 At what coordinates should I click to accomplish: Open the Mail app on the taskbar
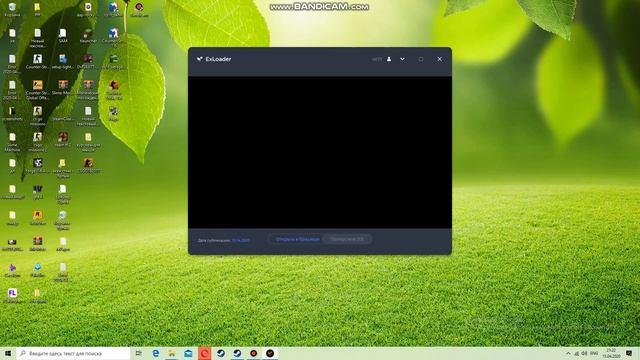pyautogui.click(x=188, y=353)
